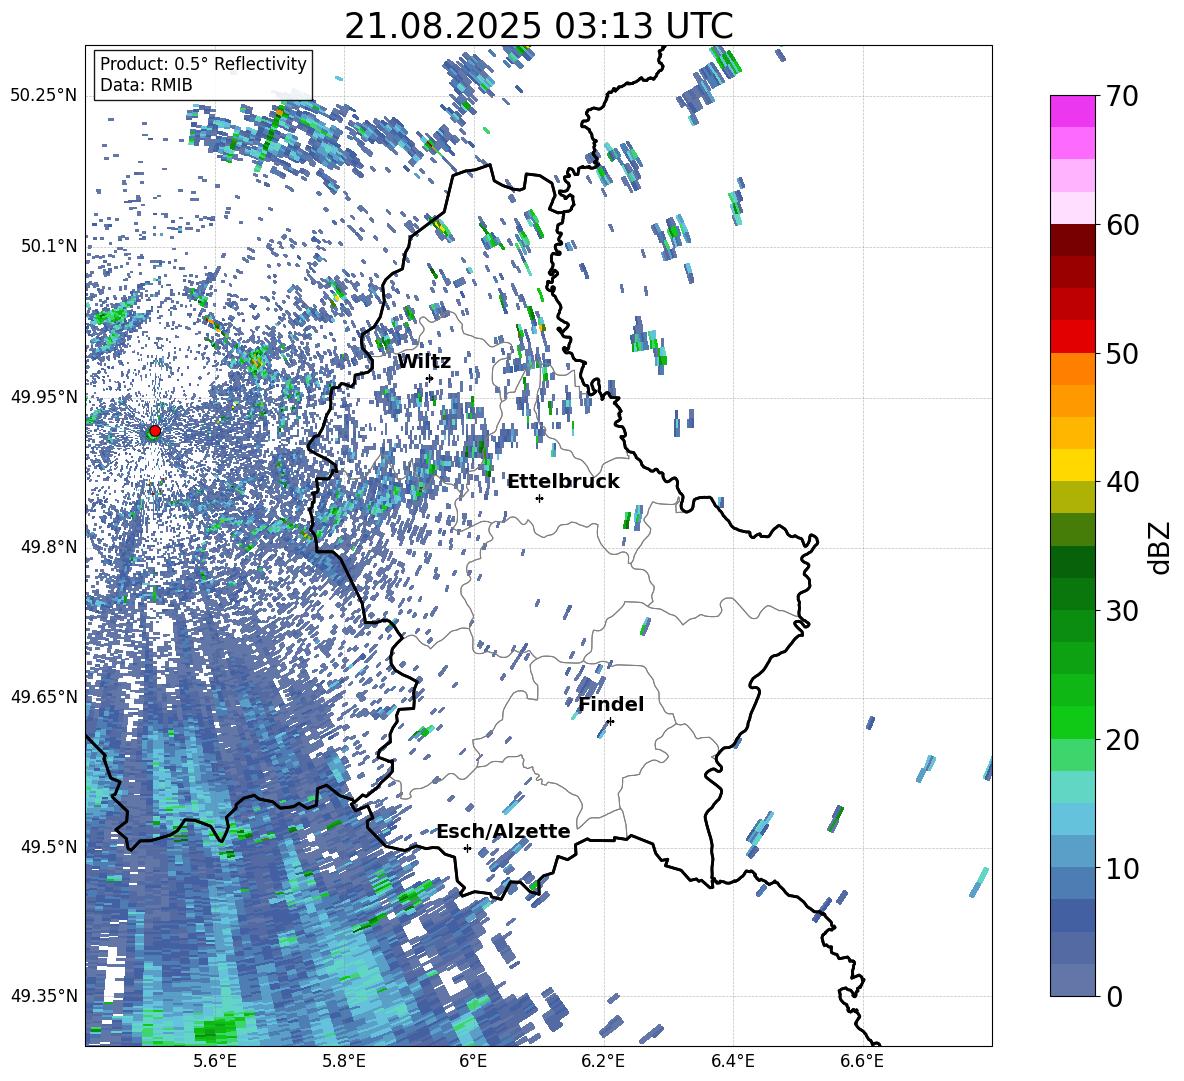Viewport: 1184px width, 1081px height.
Task: Click the bright red colorbar segment near 50
Action: [1072, 337]
